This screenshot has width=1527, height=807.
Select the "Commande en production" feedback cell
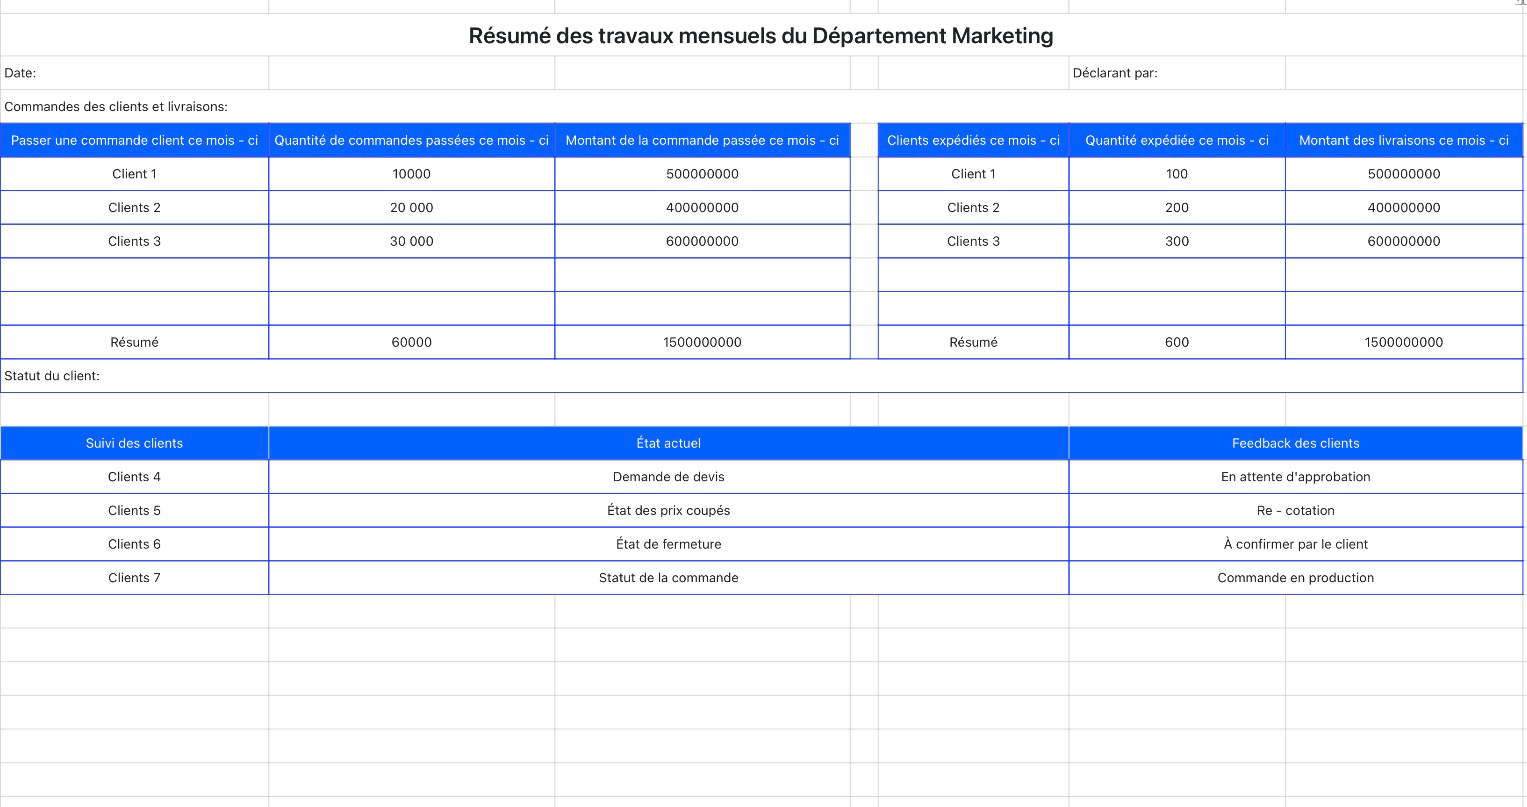[1296, 578]
